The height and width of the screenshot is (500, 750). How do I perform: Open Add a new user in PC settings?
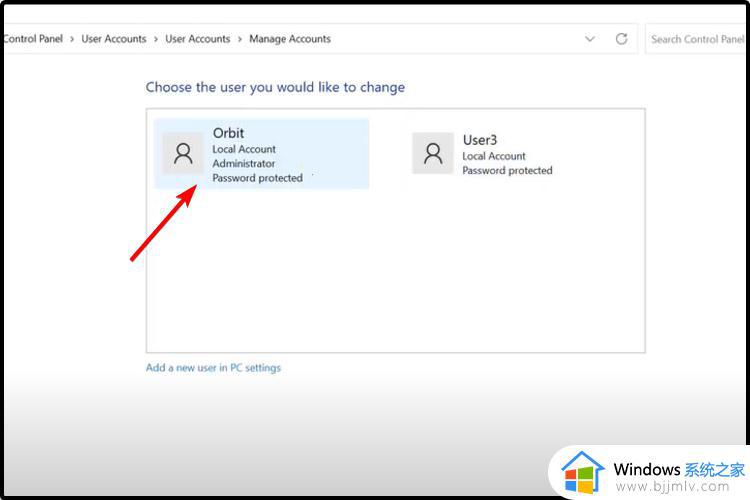point(213,367)
